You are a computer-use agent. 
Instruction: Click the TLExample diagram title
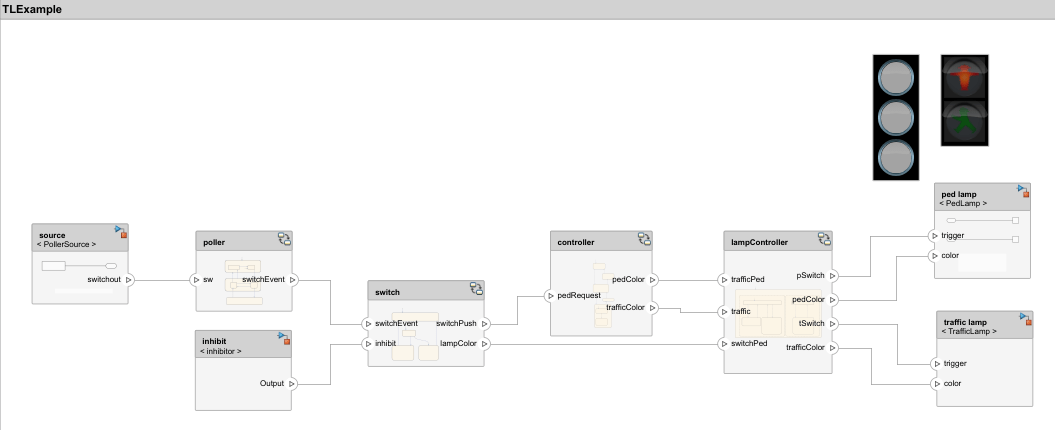(32, 9)
